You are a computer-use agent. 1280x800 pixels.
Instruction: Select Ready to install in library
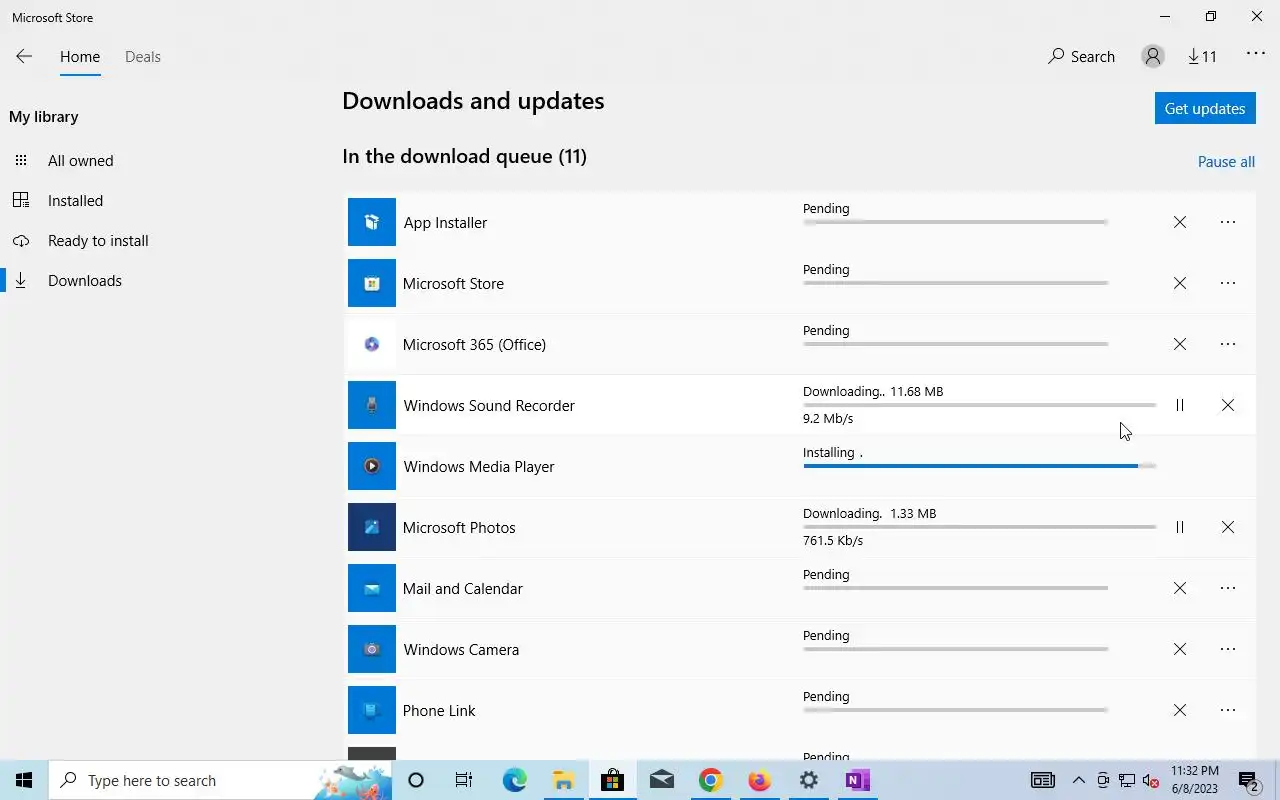98,241
